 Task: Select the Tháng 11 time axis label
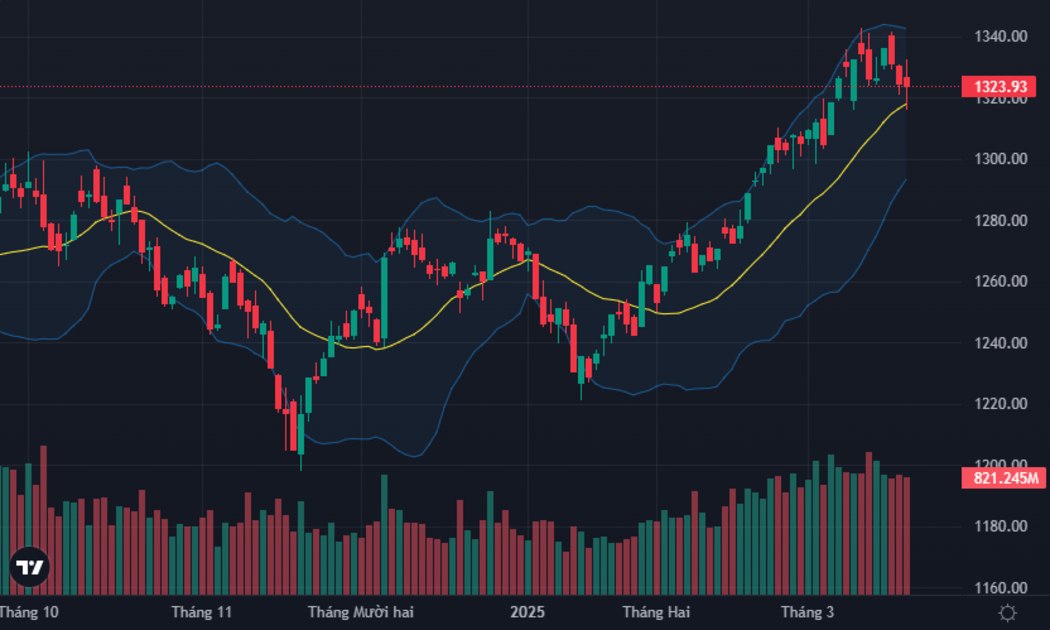(x=202, y=612)
